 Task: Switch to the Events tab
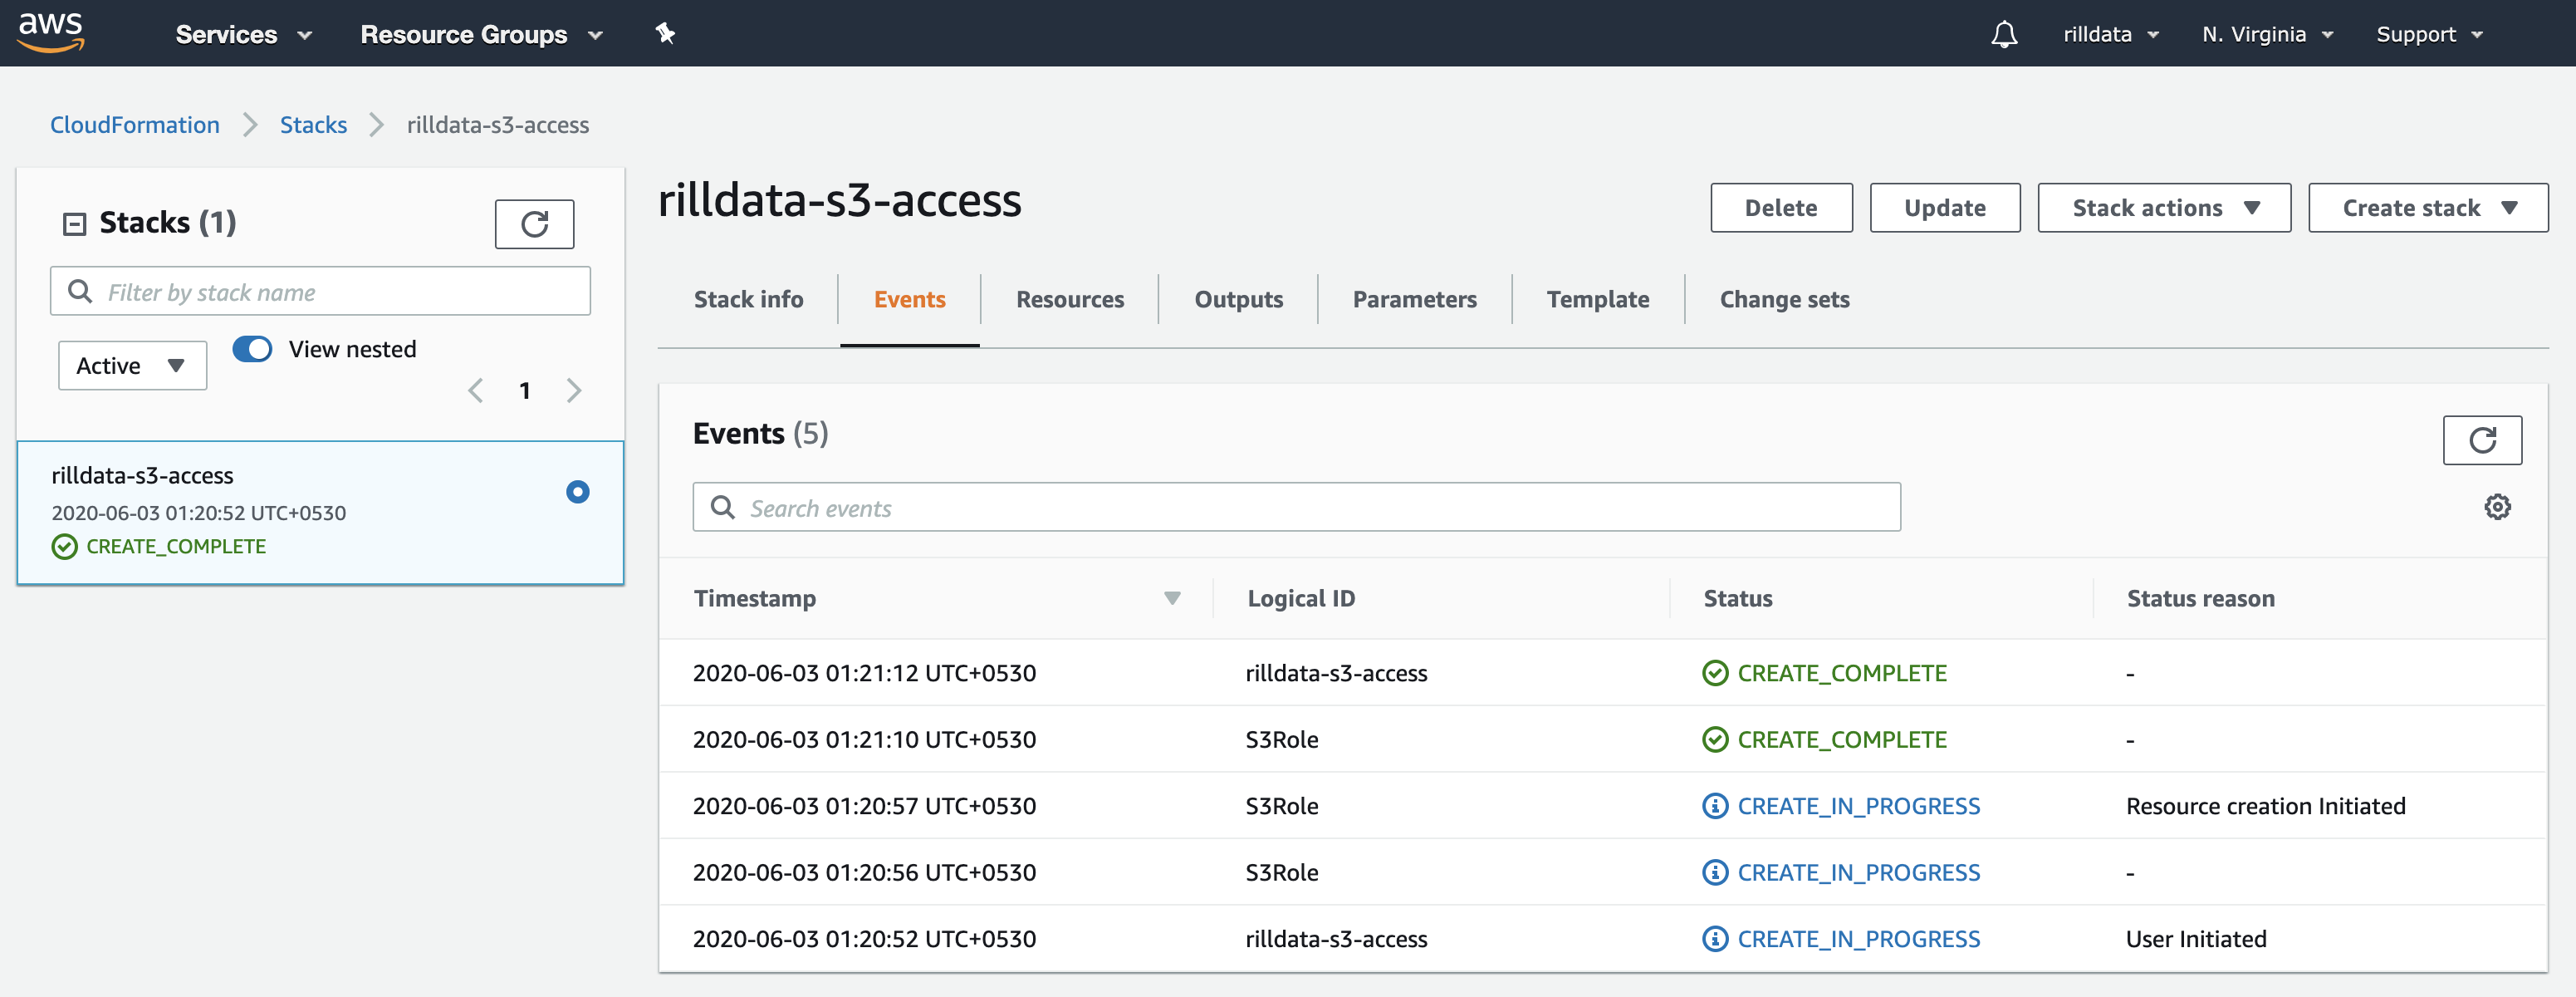point(909,299)
